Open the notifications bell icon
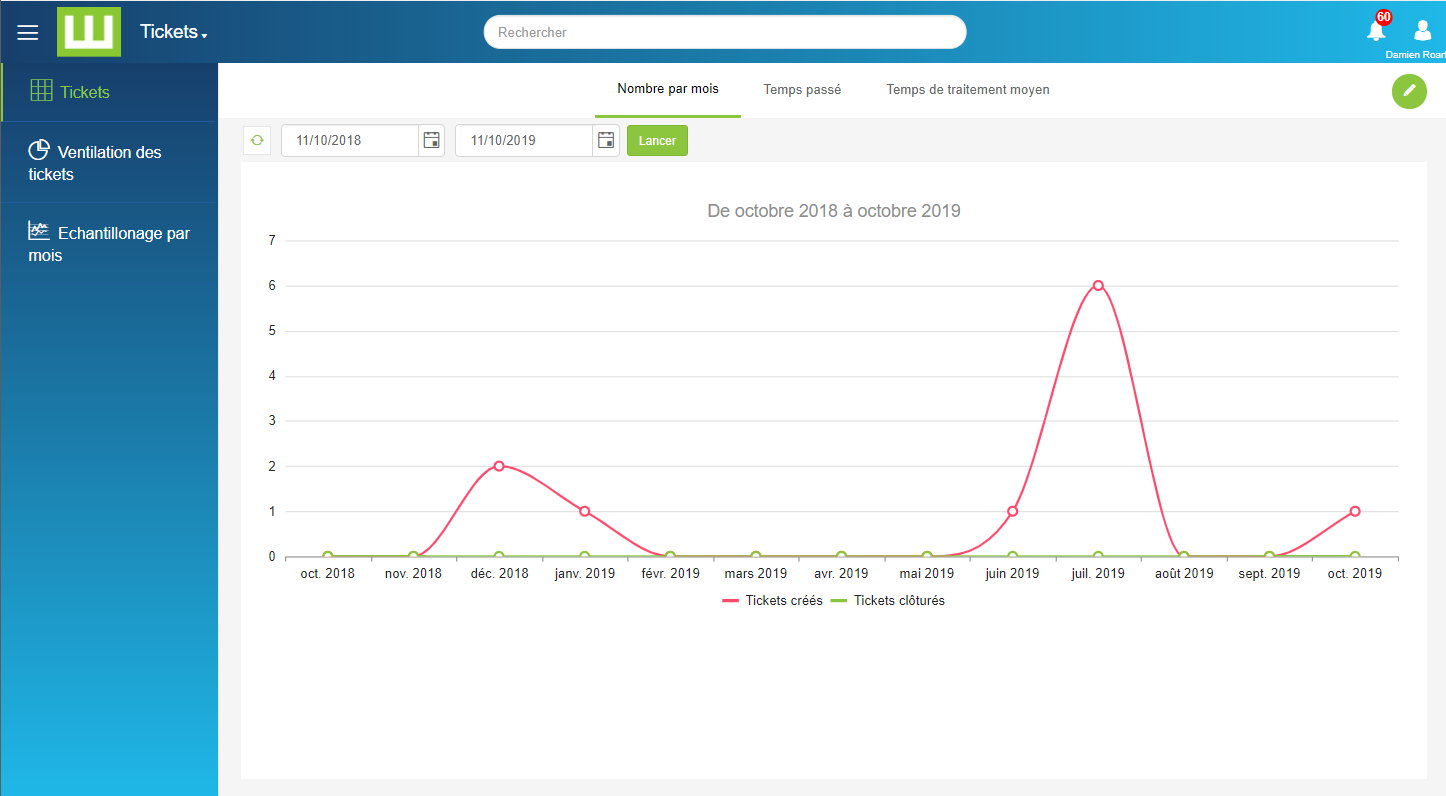1446x796 pixels. tap(1376, 31)
